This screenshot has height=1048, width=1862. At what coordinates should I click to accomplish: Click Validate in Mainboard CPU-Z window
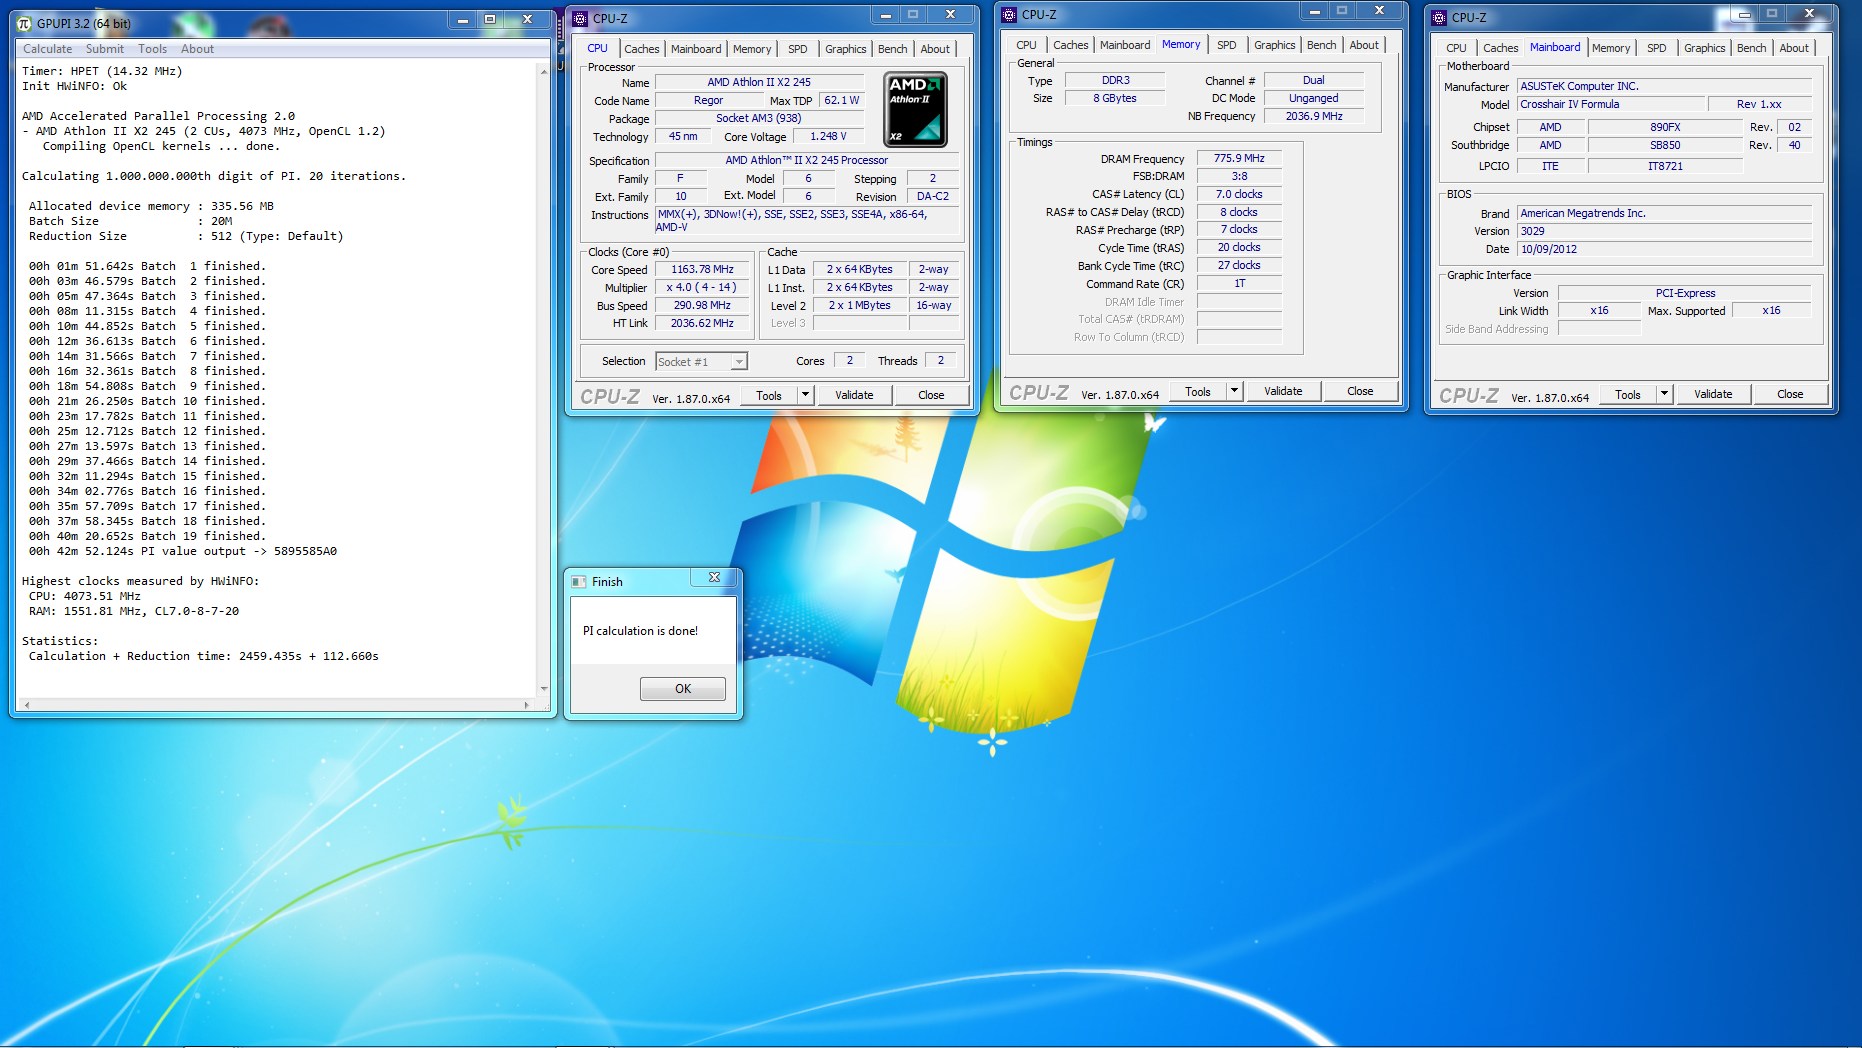tap(1713, 394)
